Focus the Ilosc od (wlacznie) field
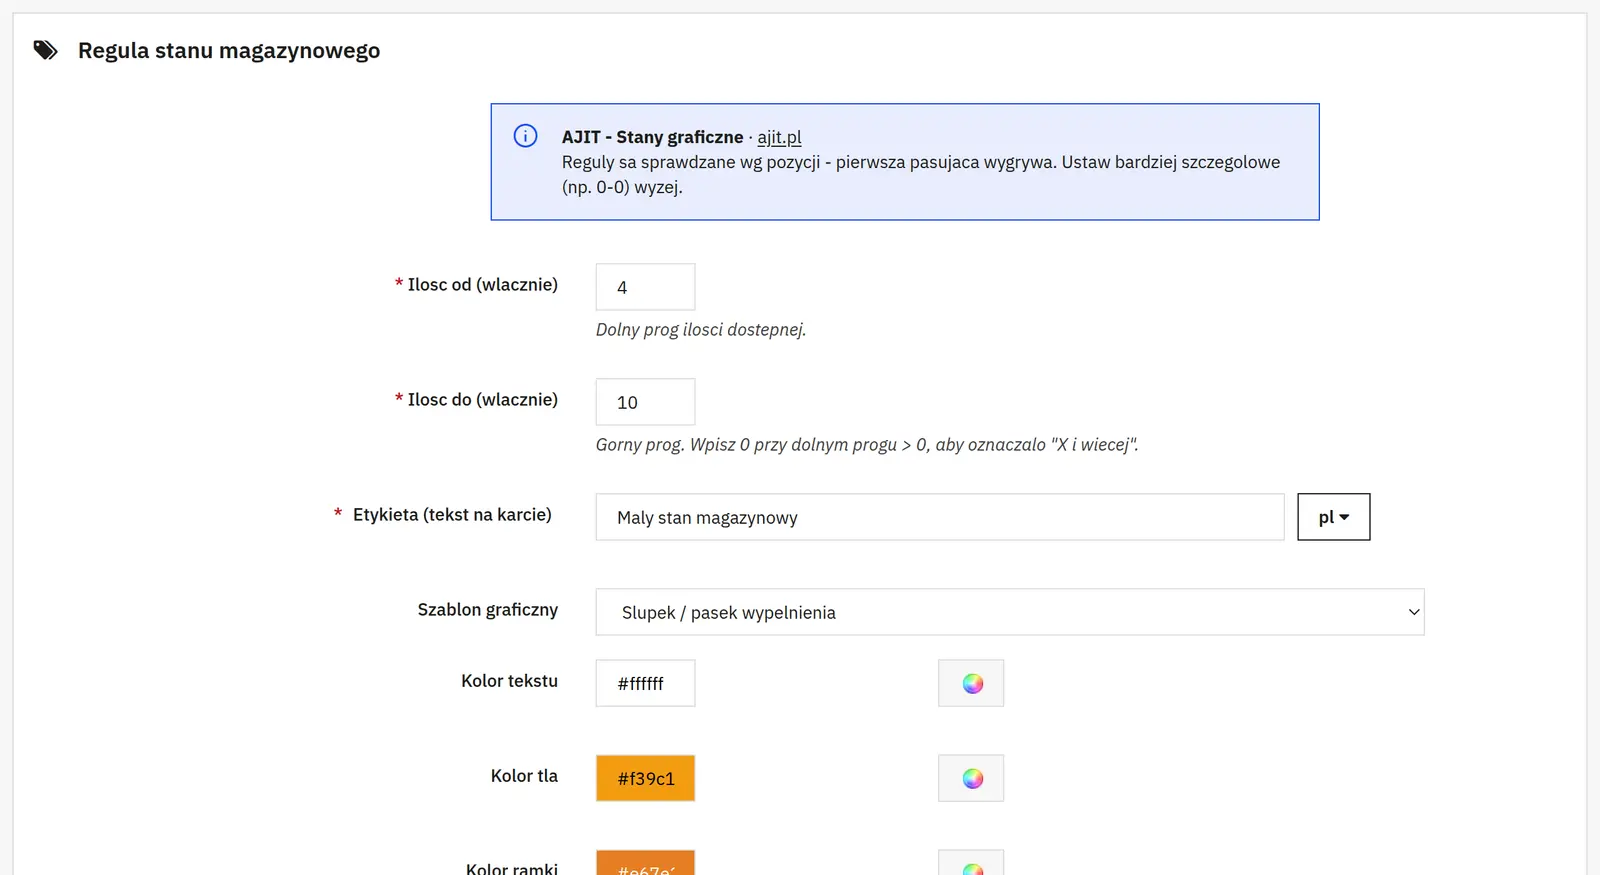1600x875 pixels. click(x=645, y=287)
